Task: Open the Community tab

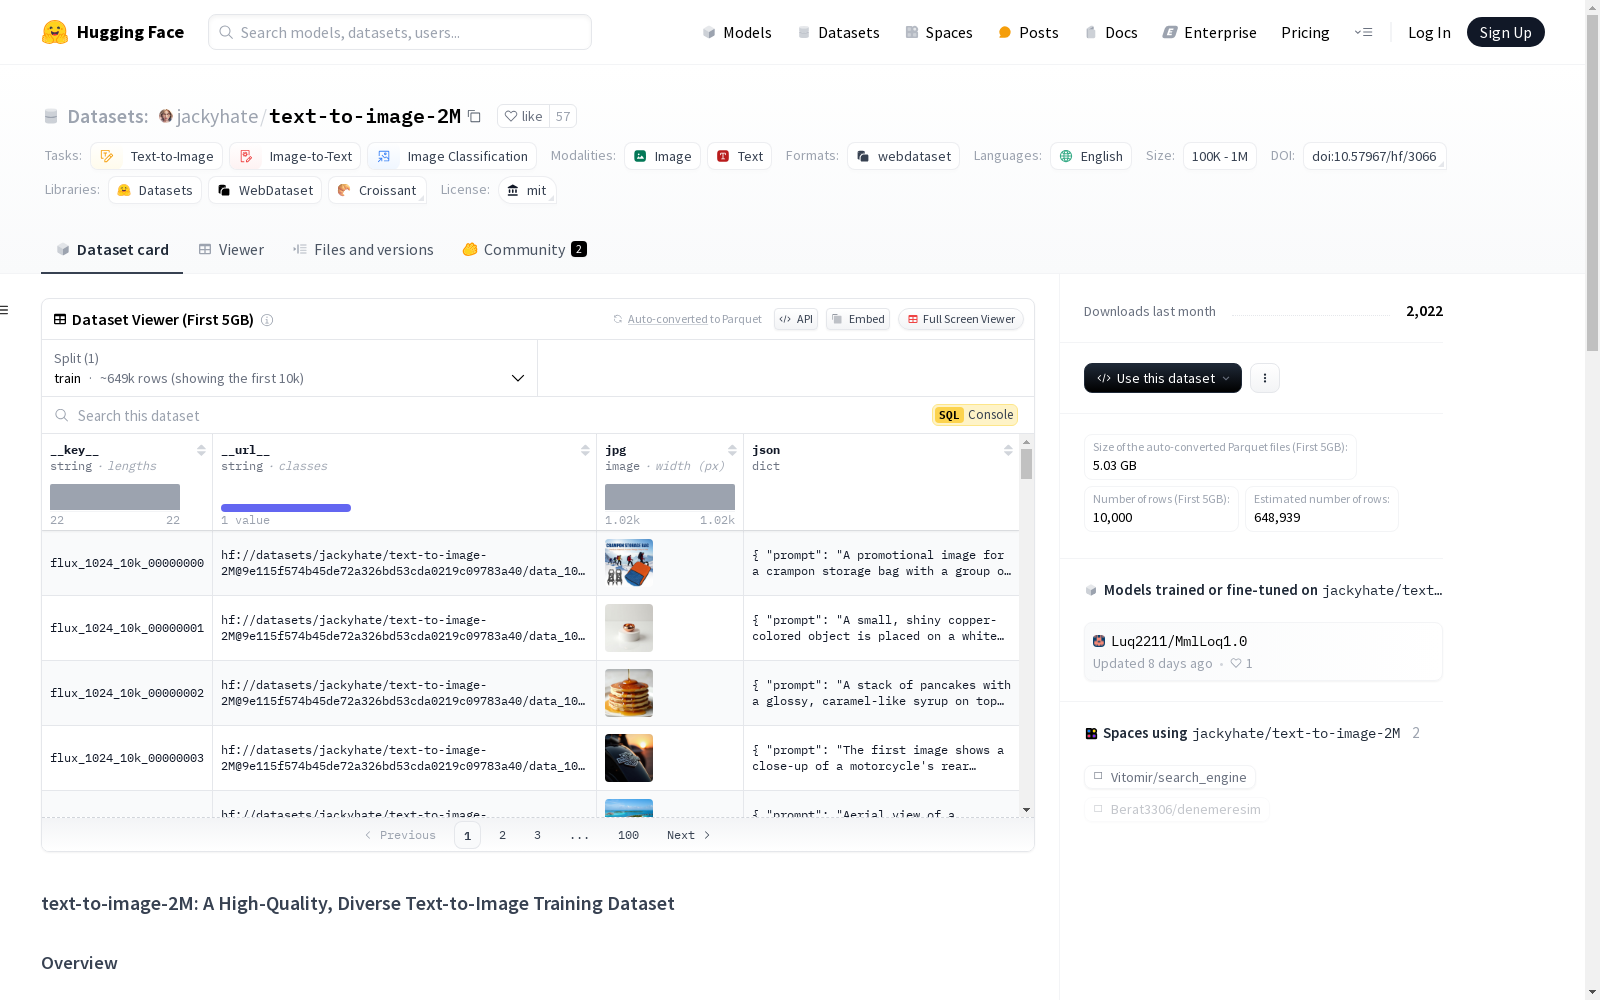Action: (524, 250)
